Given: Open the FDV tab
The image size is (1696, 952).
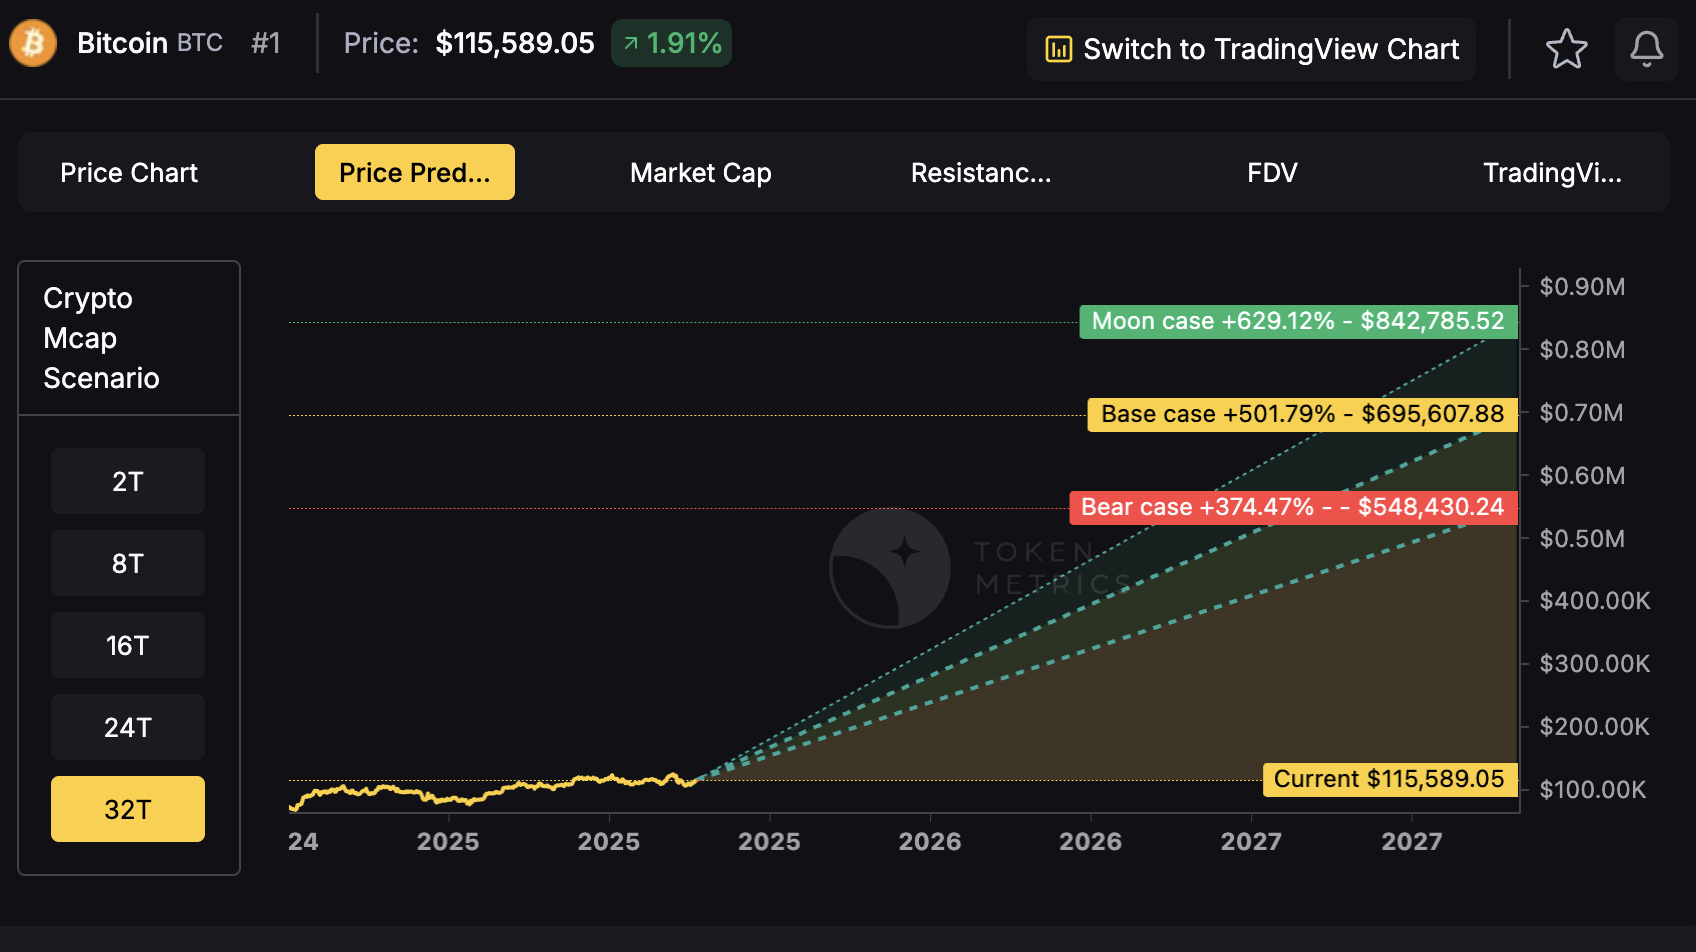Looking at the screenshot, I should pos(1272,172).
